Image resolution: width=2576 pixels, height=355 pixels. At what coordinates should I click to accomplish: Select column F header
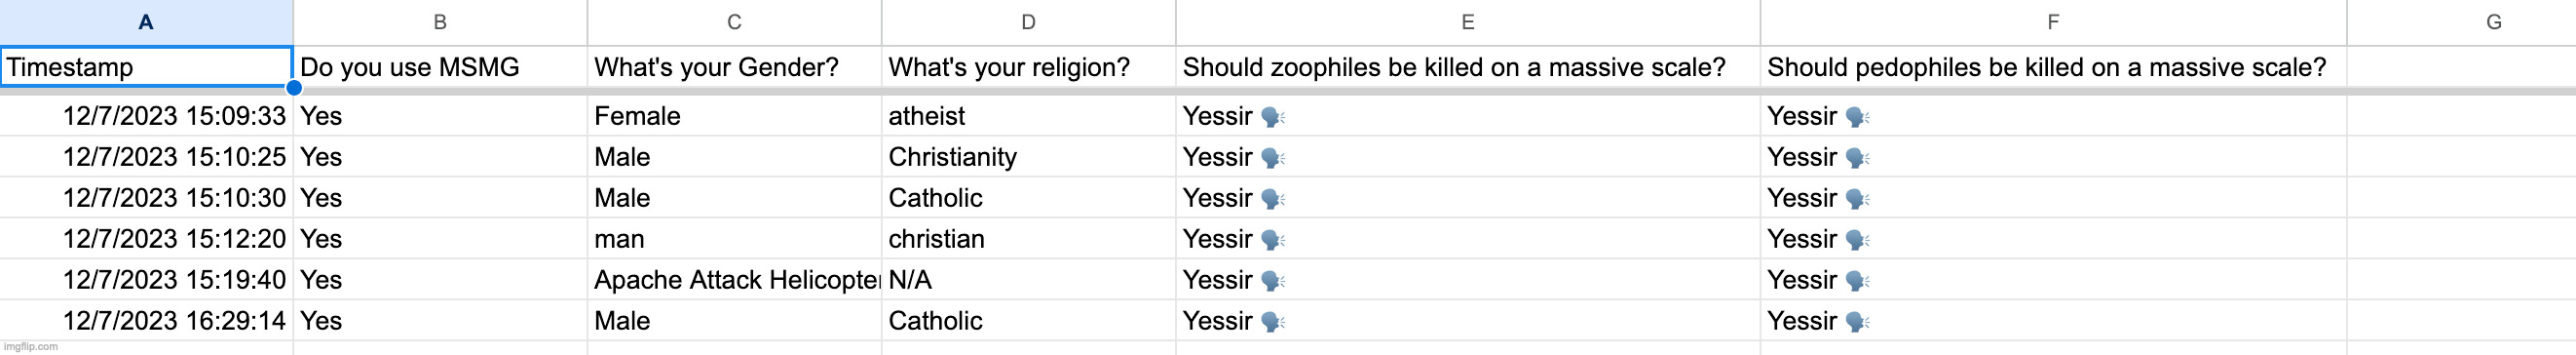pyautogui.click(x=2053, y=22)
